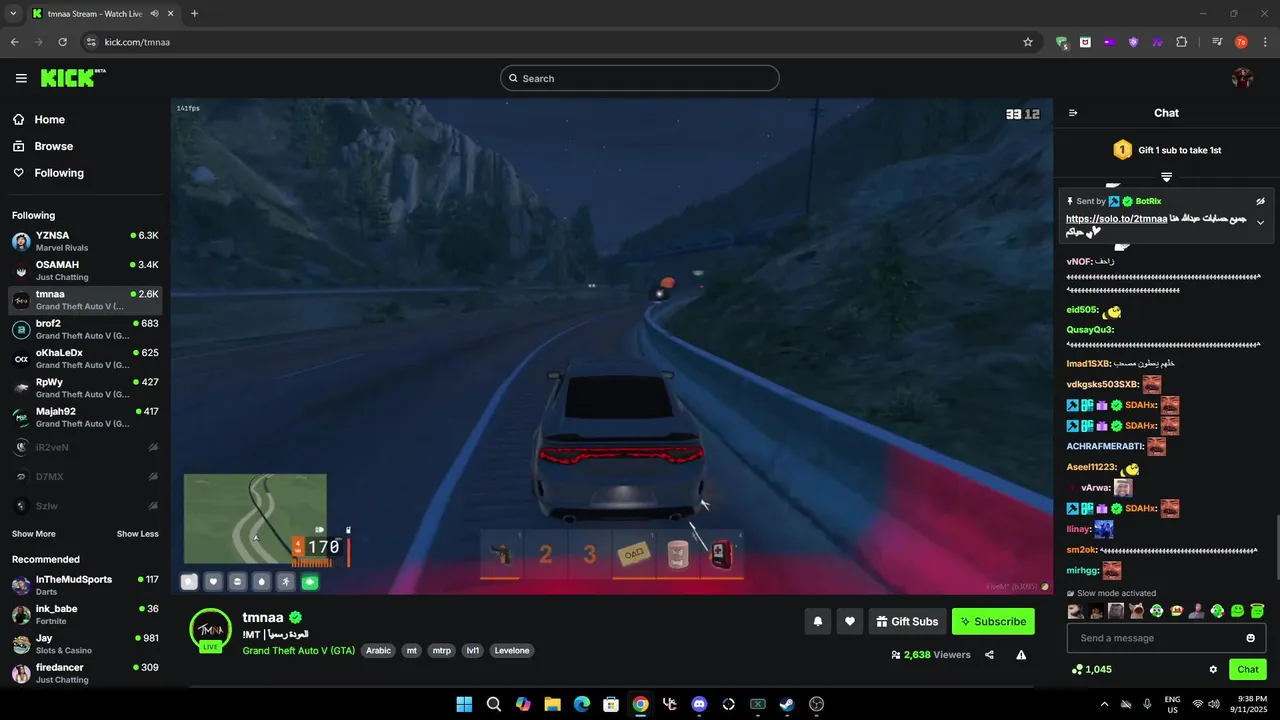Focus the Kick Search box
The width and height of the screenshot is (1280, 720).
click(640, 78)
